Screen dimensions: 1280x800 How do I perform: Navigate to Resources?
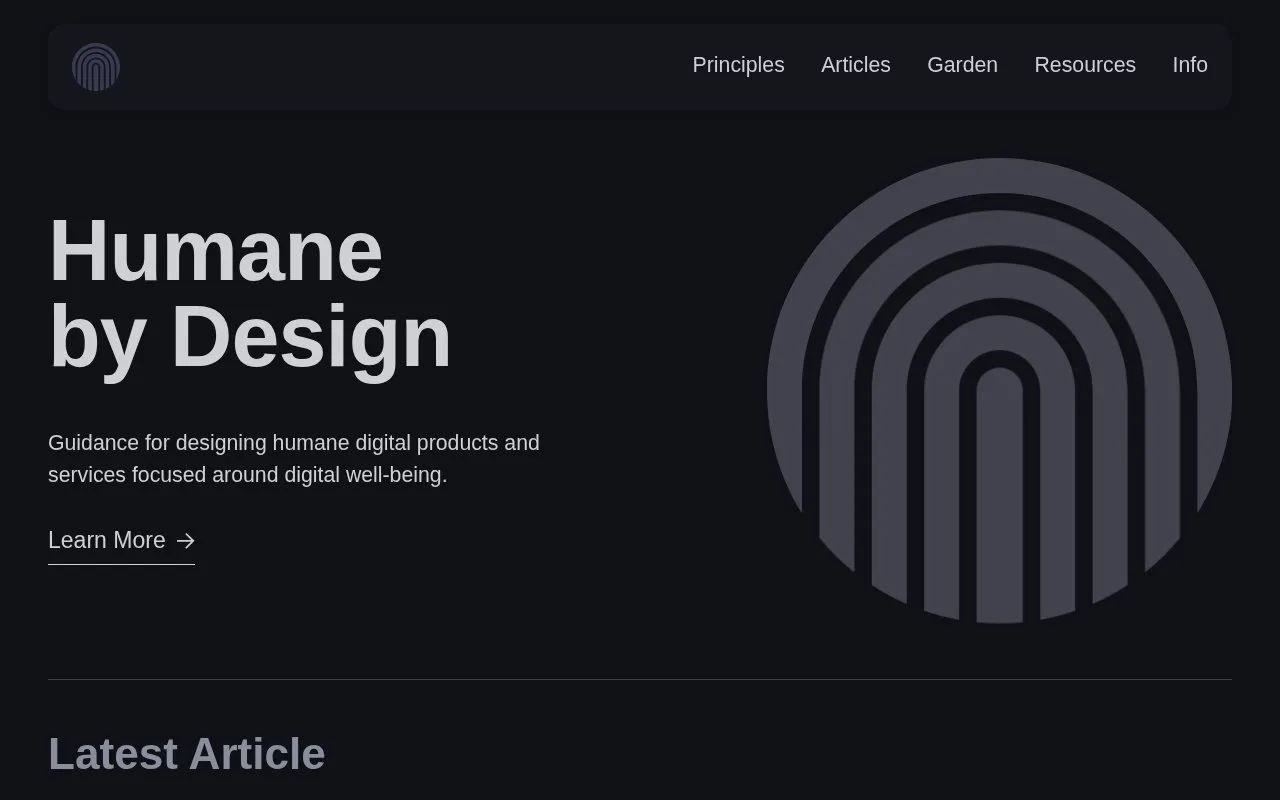[x=1085, y=65]
